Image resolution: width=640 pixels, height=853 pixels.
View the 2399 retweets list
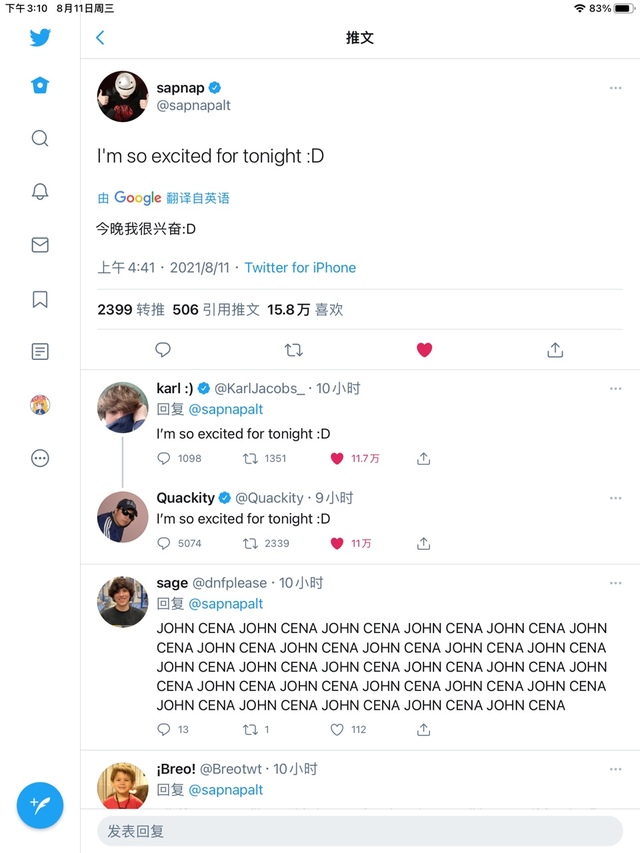pyautogui.click(x=131, y=310)
